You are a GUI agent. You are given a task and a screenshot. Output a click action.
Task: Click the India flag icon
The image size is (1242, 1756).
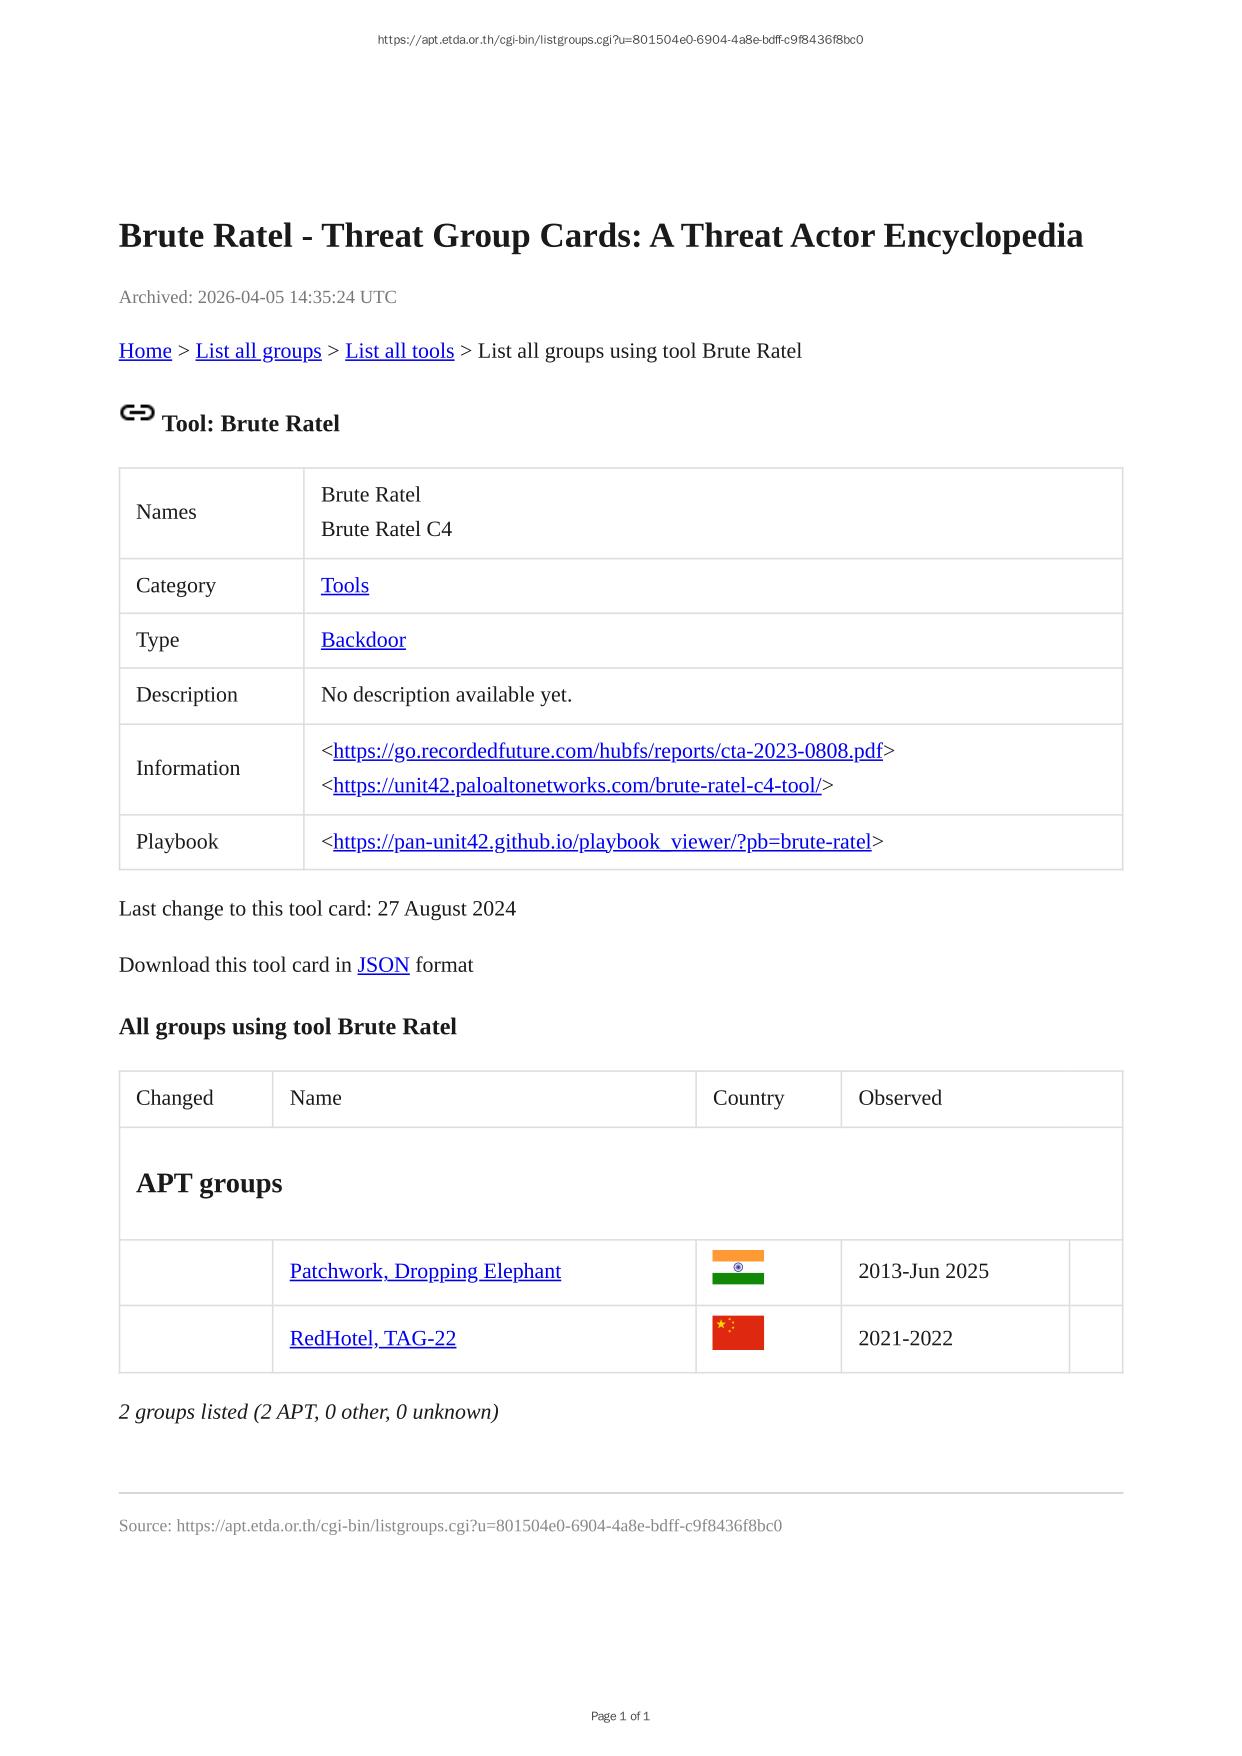coord(738,1267)
